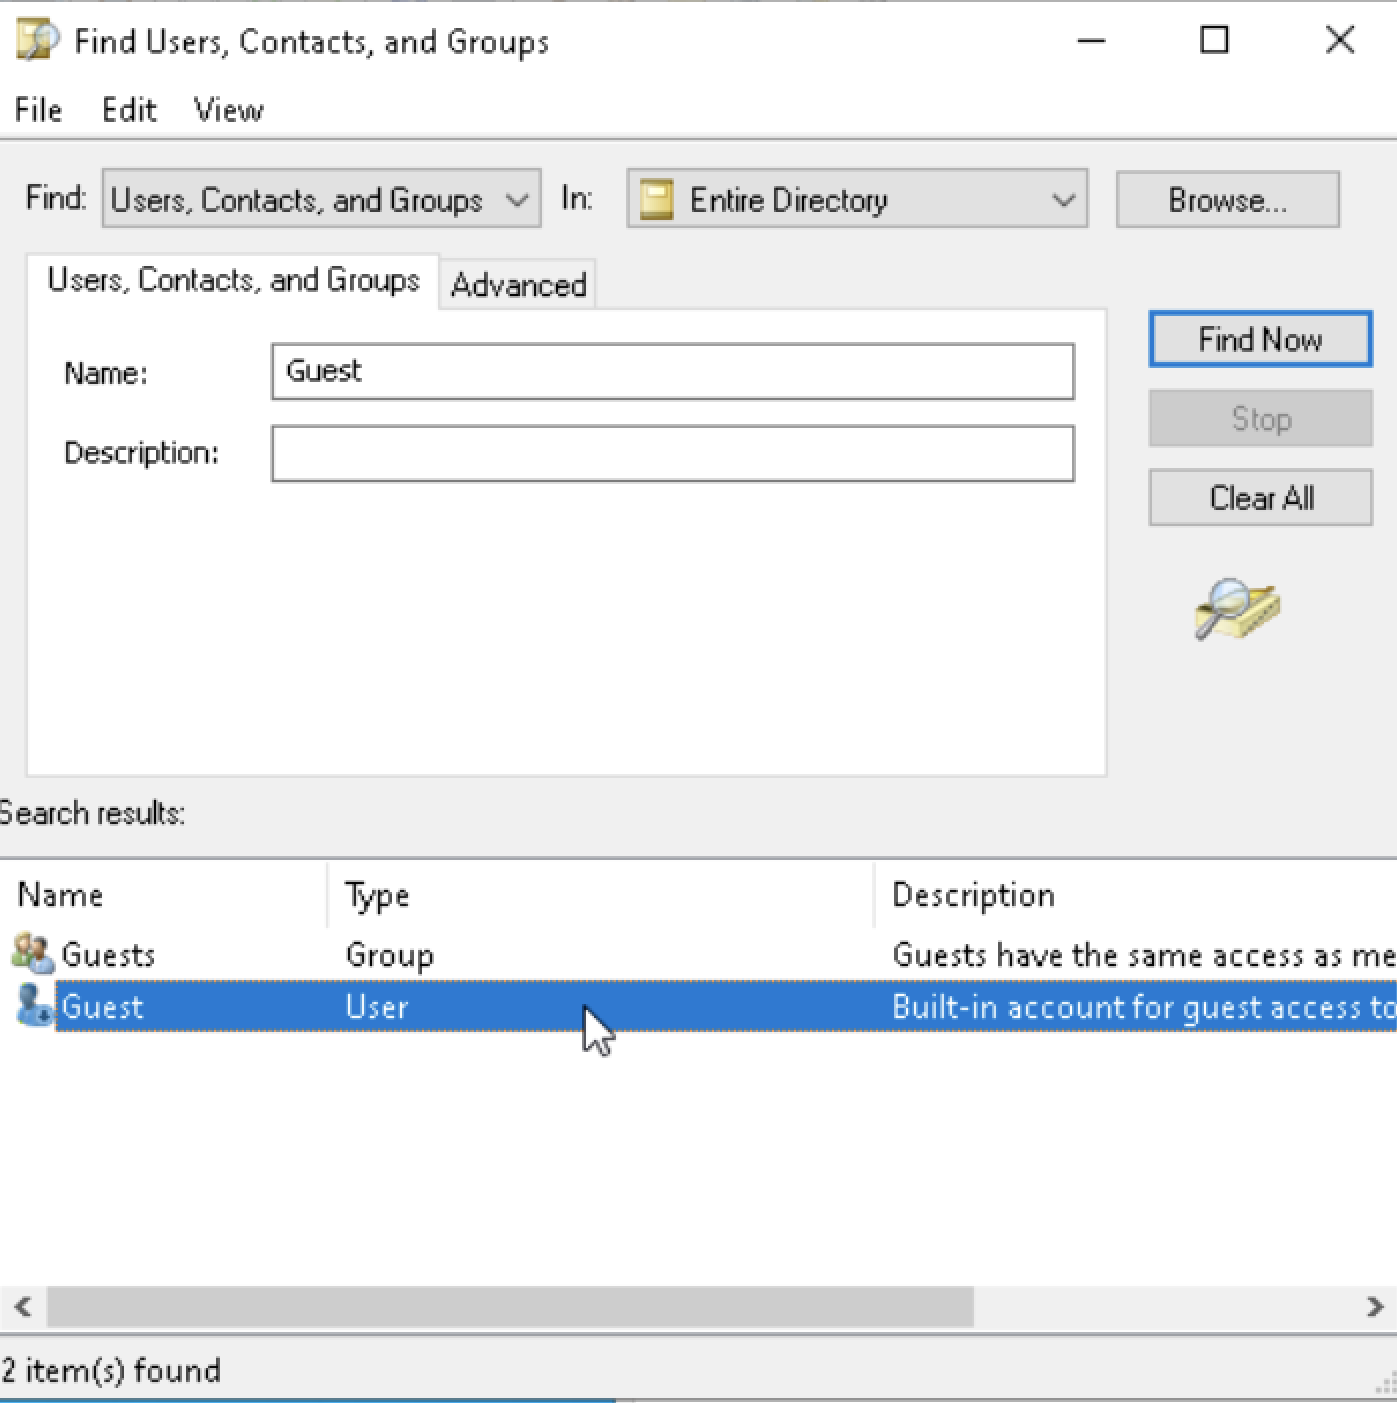Click the Browse... button

(x=1227, y=200)
